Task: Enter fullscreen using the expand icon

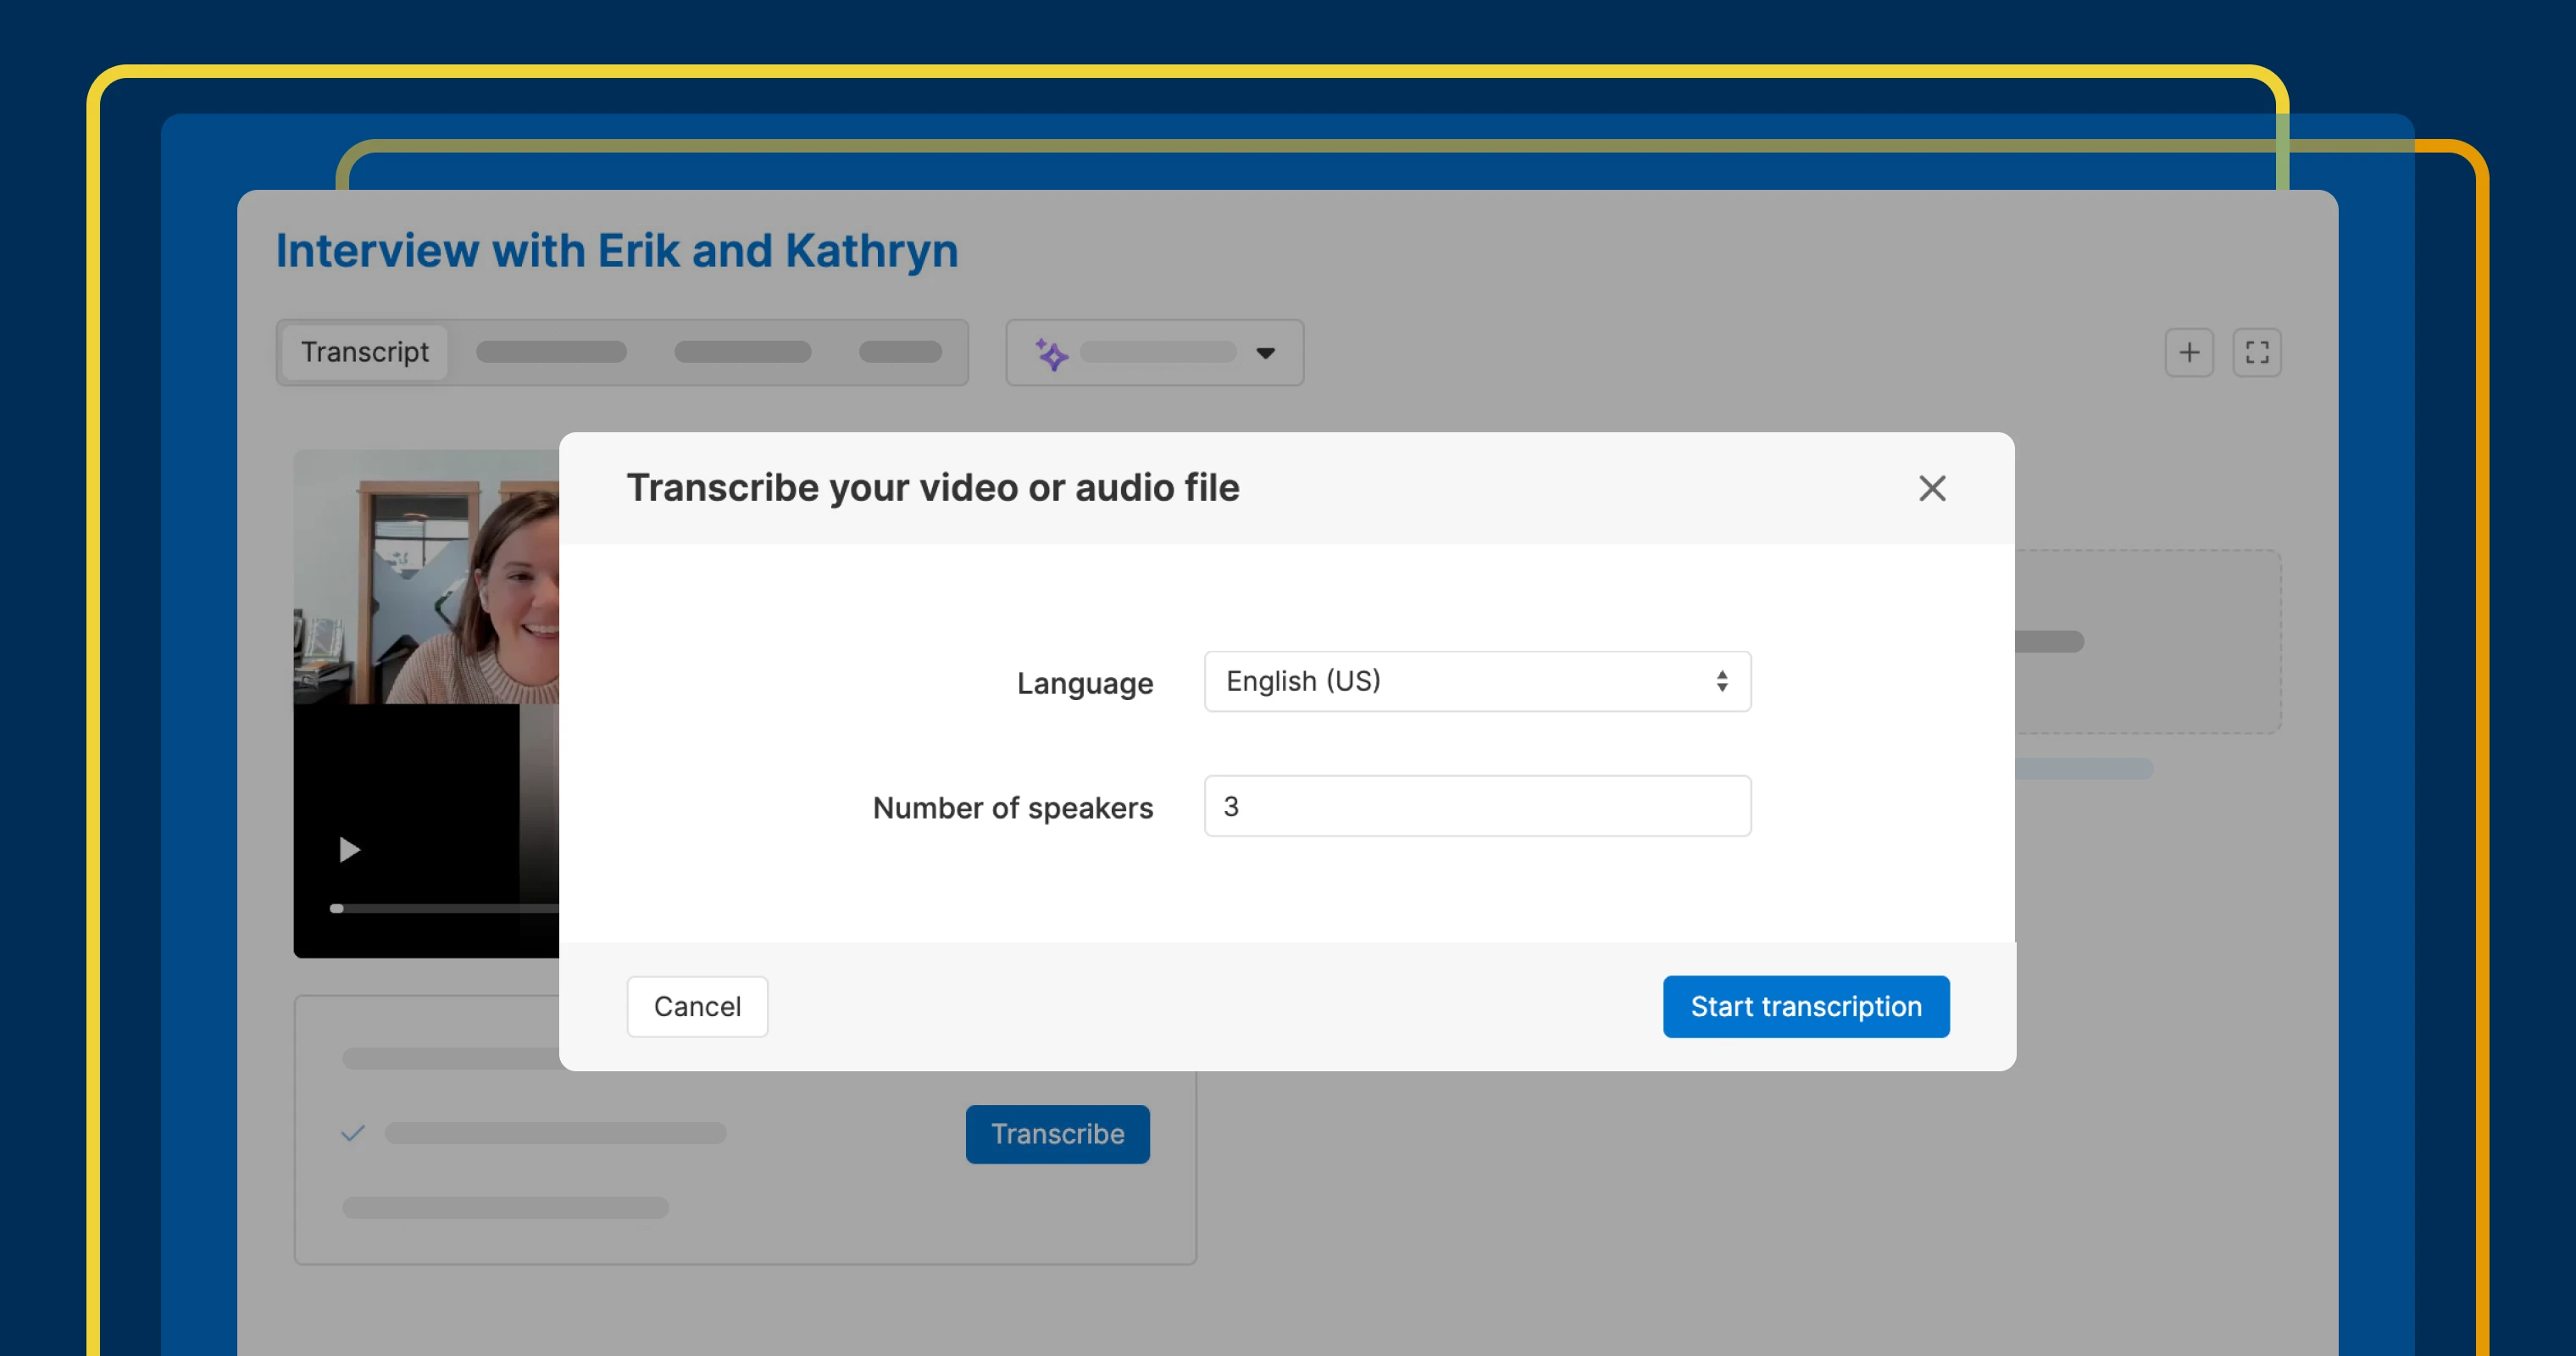Action: point(2257,352)
